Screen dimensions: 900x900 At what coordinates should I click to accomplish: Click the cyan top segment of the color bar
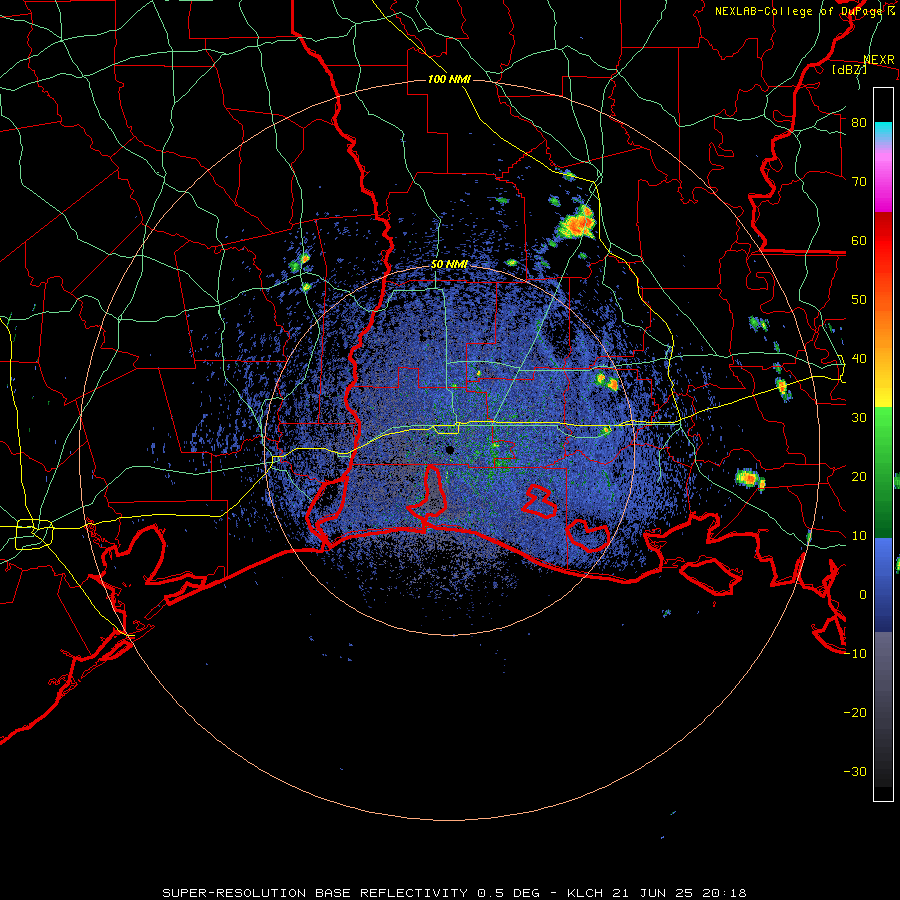tap(883, 130)
